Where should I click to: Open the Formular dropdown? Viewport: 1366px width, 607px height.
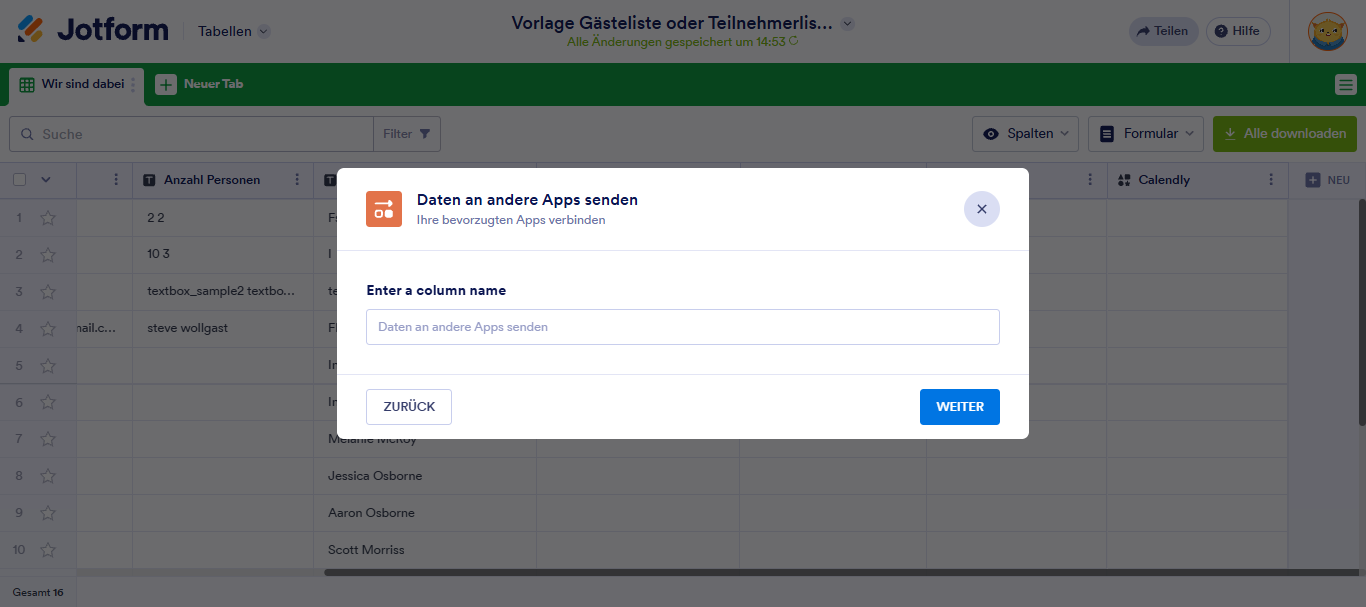[x=1145, y=134]
